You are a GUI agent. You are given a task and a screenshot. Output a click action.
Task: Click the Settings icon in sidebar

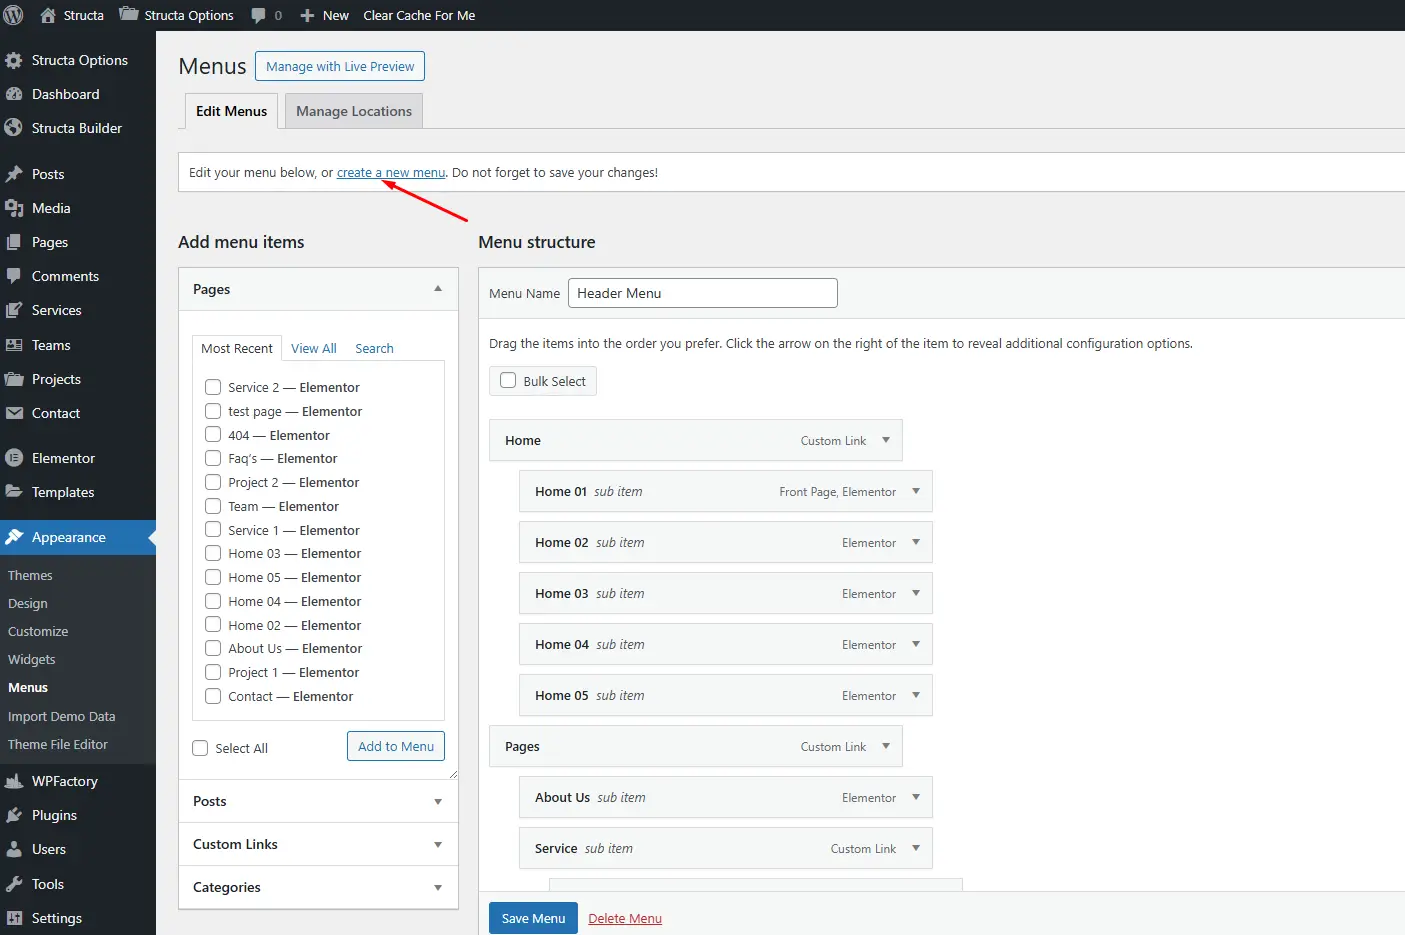click(14, 918)
